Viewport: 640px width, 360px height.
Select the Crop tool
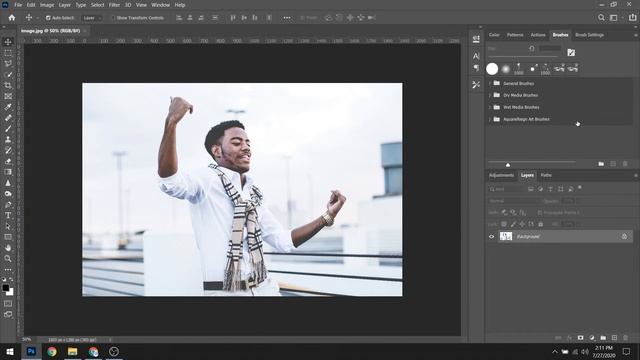tap(8, 85)
